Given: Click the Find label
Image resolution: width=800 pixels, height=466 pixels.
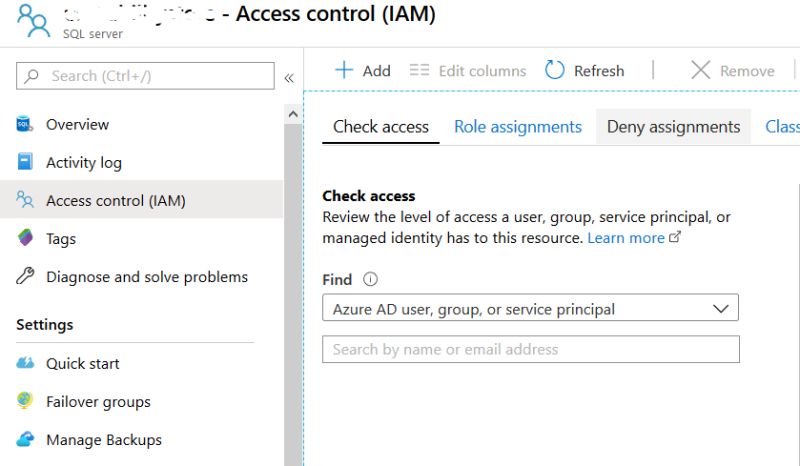Looking at the screenshot, I should coord(337,280).
